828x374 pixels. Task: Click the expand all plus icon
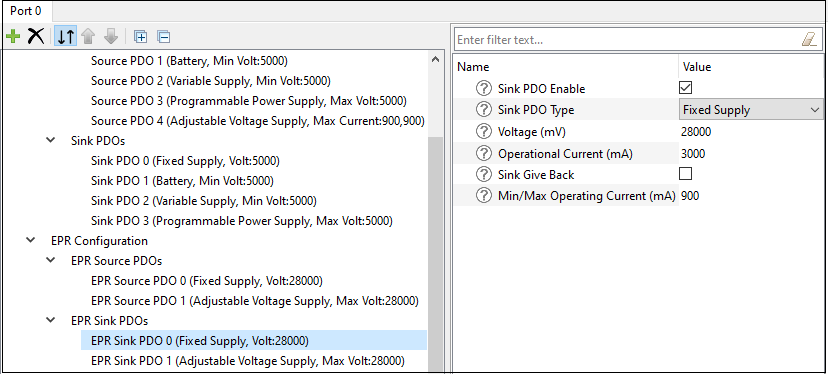click(x=140, y=37)
